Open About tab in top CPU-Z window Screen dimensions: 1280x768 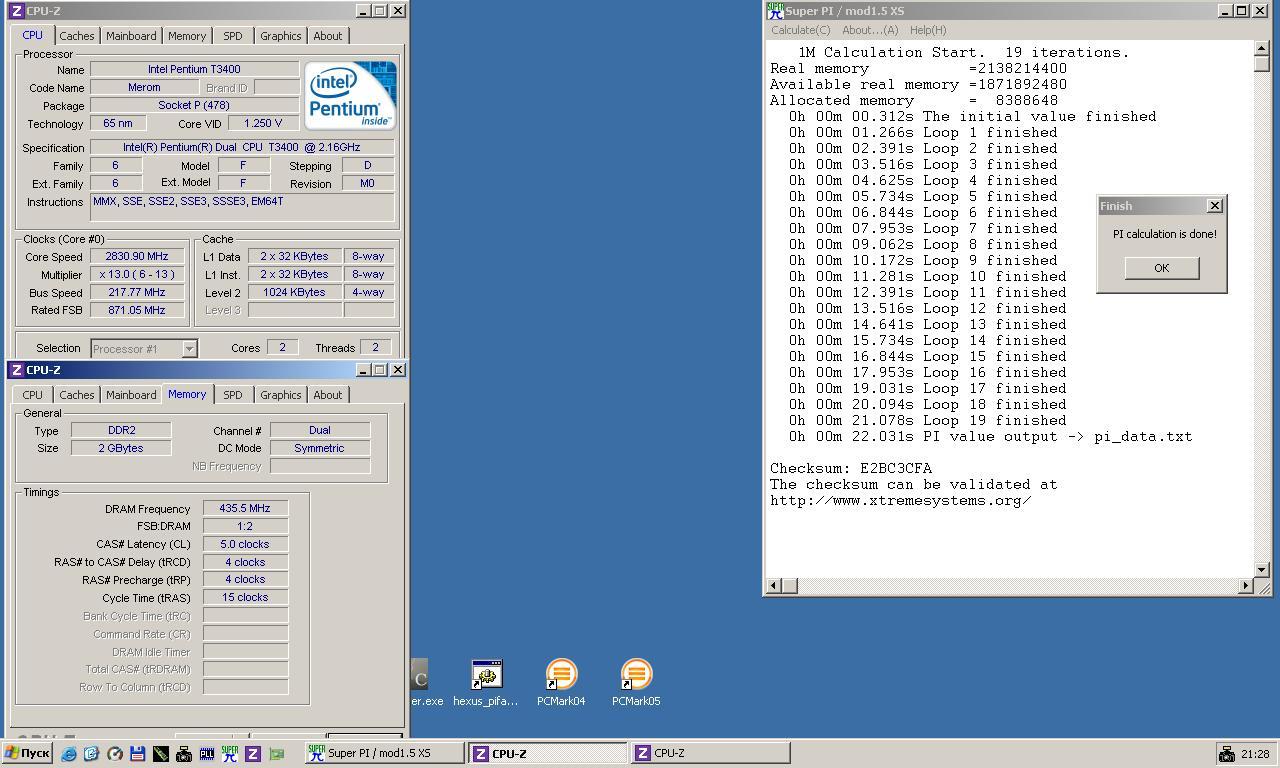(x=328, y=36)
